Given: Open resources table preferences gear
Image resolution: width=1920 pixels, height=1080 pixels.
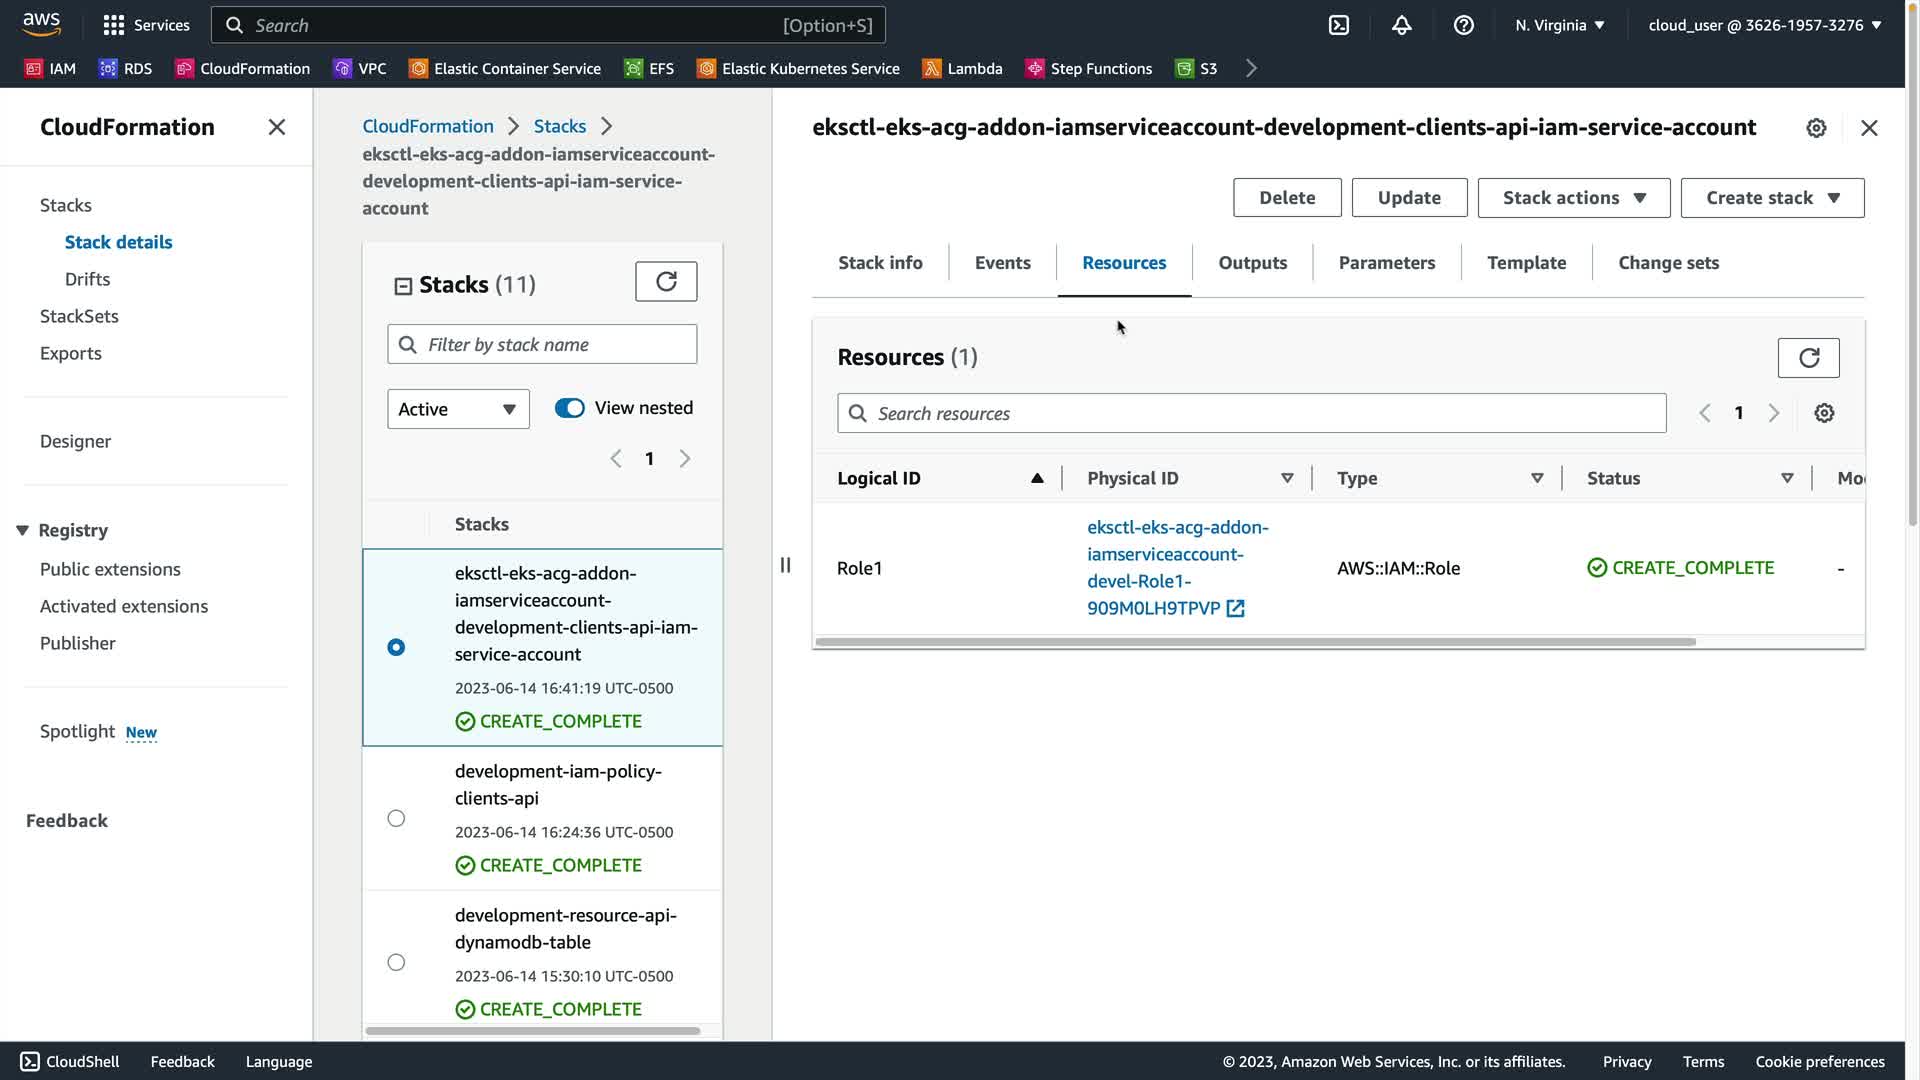Looking at the screenshot, I should [x=1824, y=413].
